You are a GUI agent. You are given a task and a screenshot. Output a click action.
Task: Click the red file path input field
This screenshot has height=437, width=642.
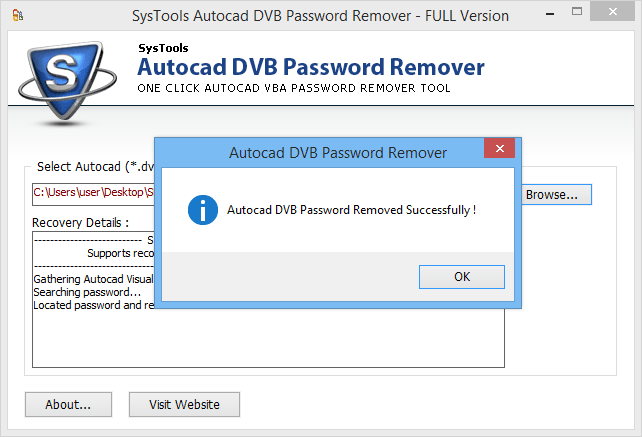[x=93, y=191]
